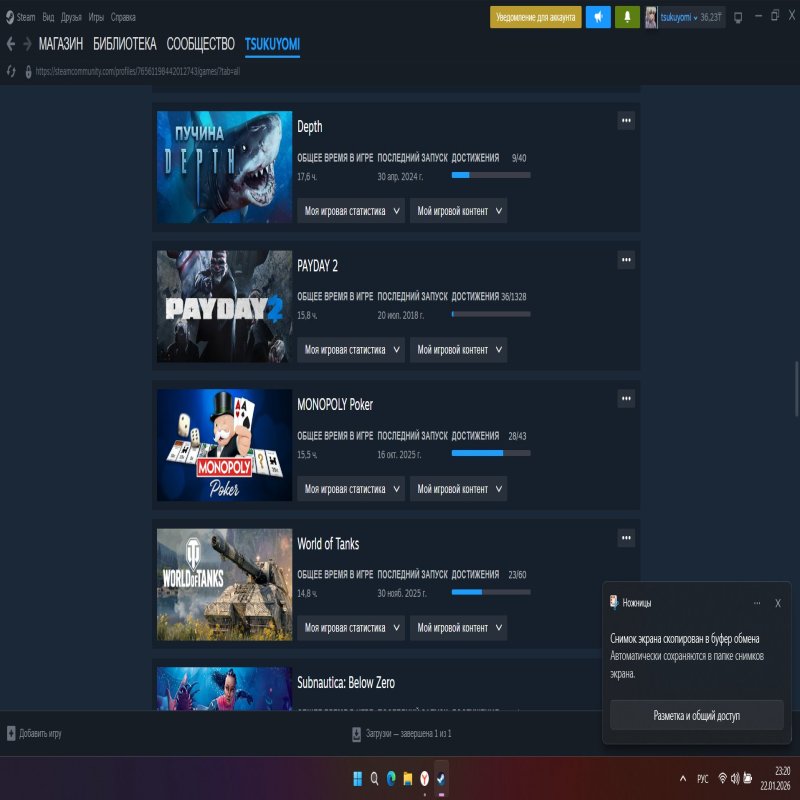The height and width of the screenshot is (800, 800).
Task: Click the Windows Start button in the taskbar
Action: point(356,778)
